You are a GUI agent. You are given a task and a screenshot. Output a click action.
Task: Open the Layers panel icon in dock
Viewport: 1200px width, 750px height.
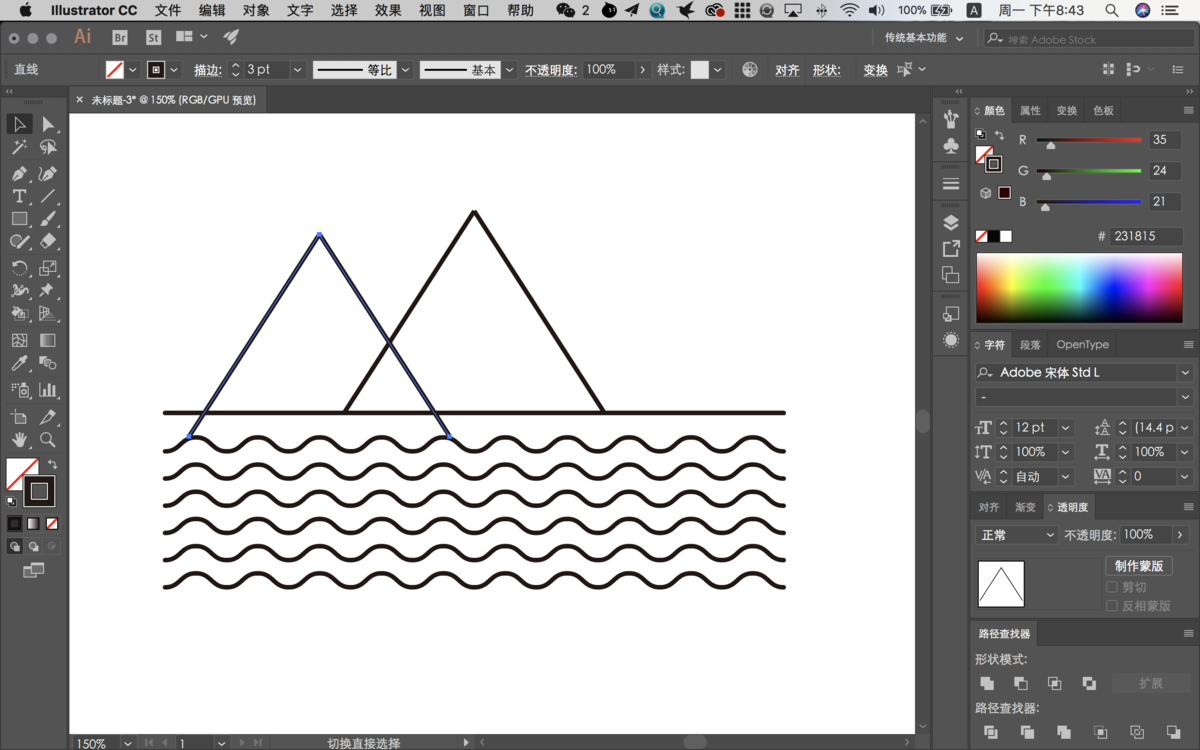(x=951, y=222)
